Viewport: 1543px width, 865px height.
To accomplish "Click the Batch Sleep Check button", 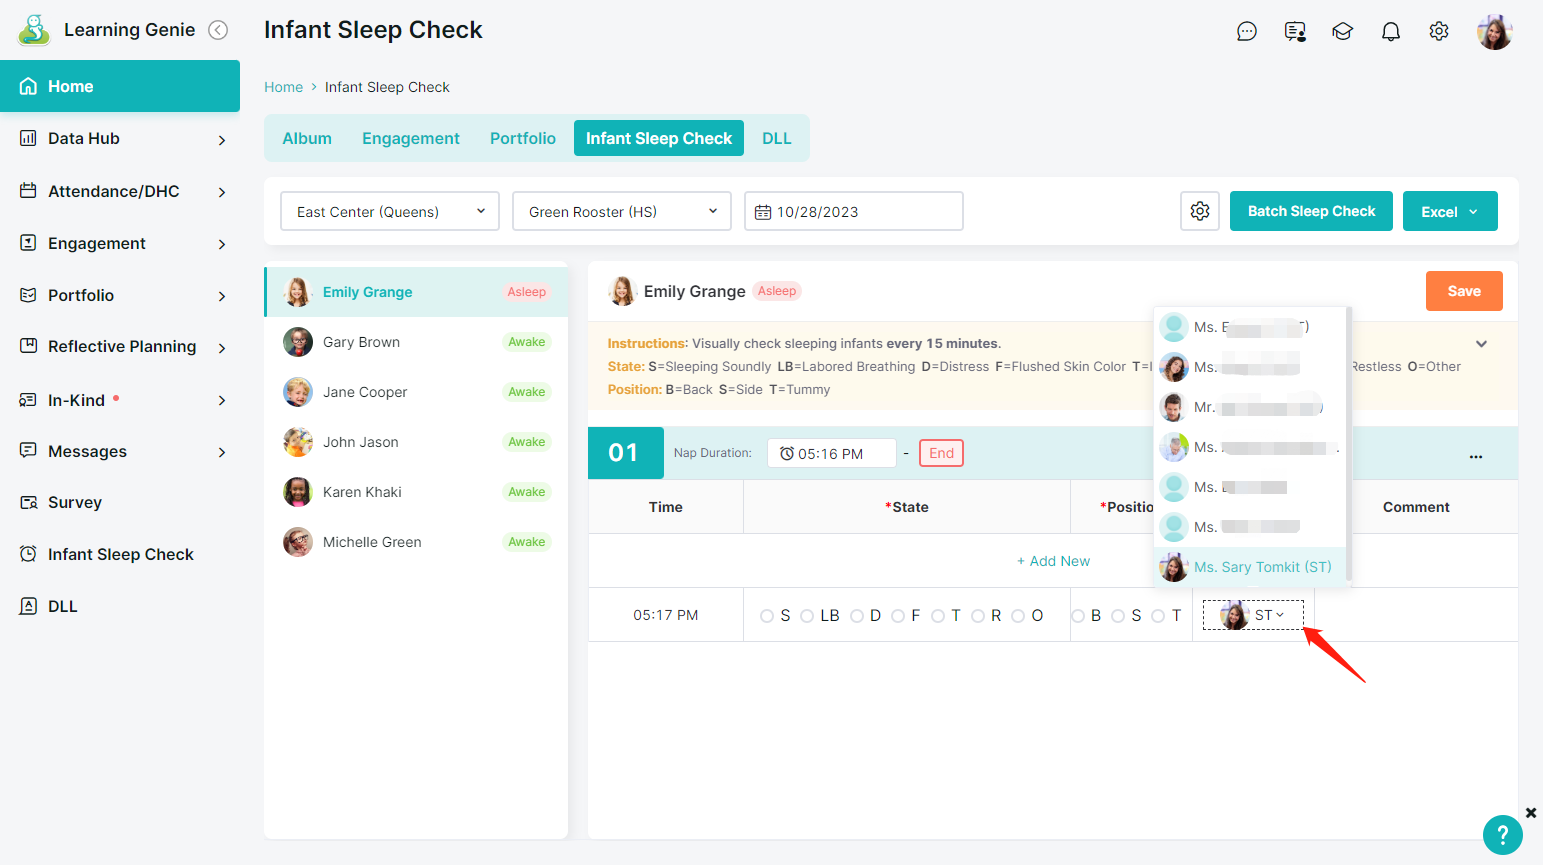I will [1310, 211].
